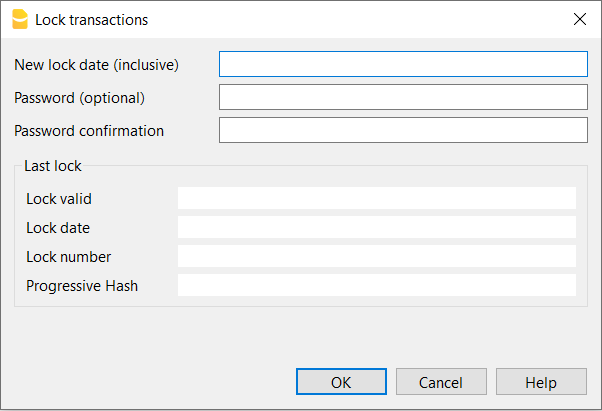Click into the Password (optional) text box
The image size is (602, 411).
(x=403, y=98)
